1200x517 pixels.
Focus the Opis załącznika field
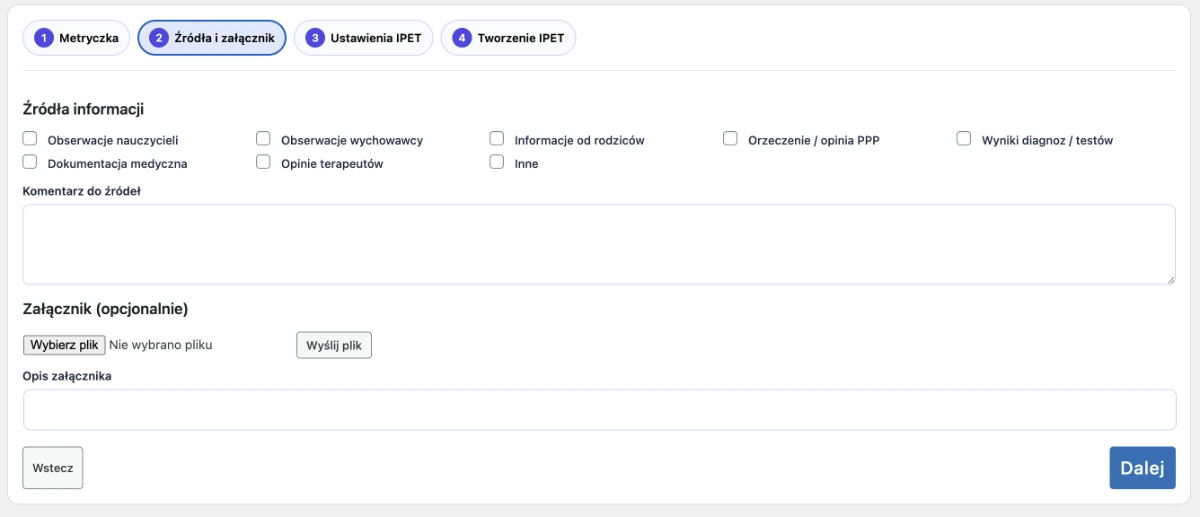[x=598, y=410]
